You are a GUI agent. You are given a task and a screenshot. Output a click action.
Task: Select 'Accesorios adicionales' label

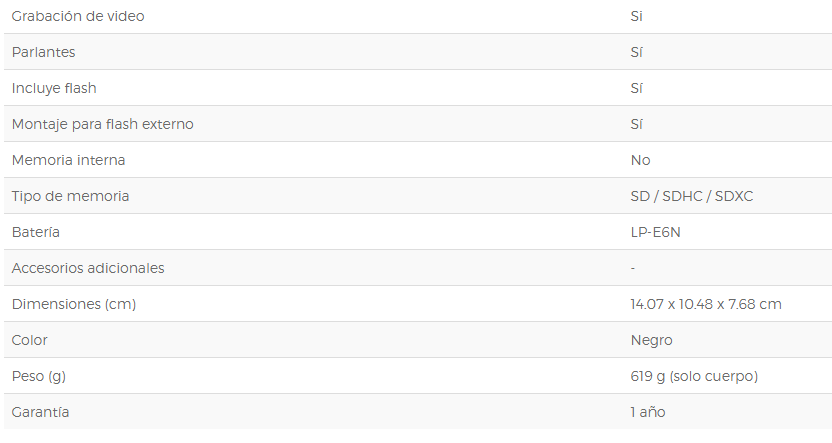click(88, 268)
